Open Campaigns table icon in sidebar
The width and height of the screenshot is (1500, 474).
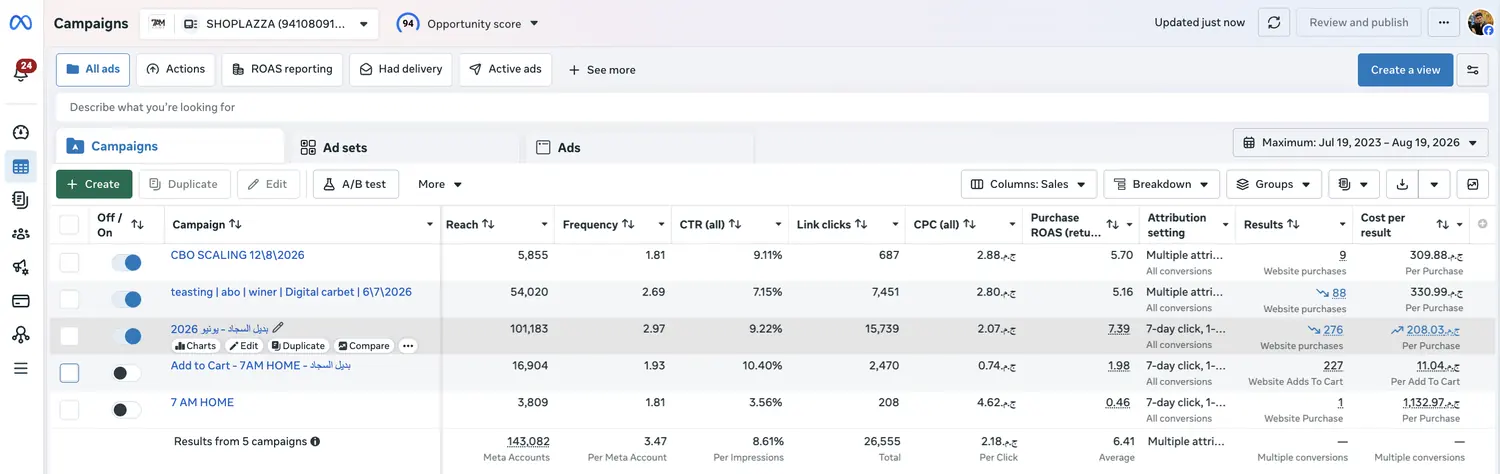(20, 167)
